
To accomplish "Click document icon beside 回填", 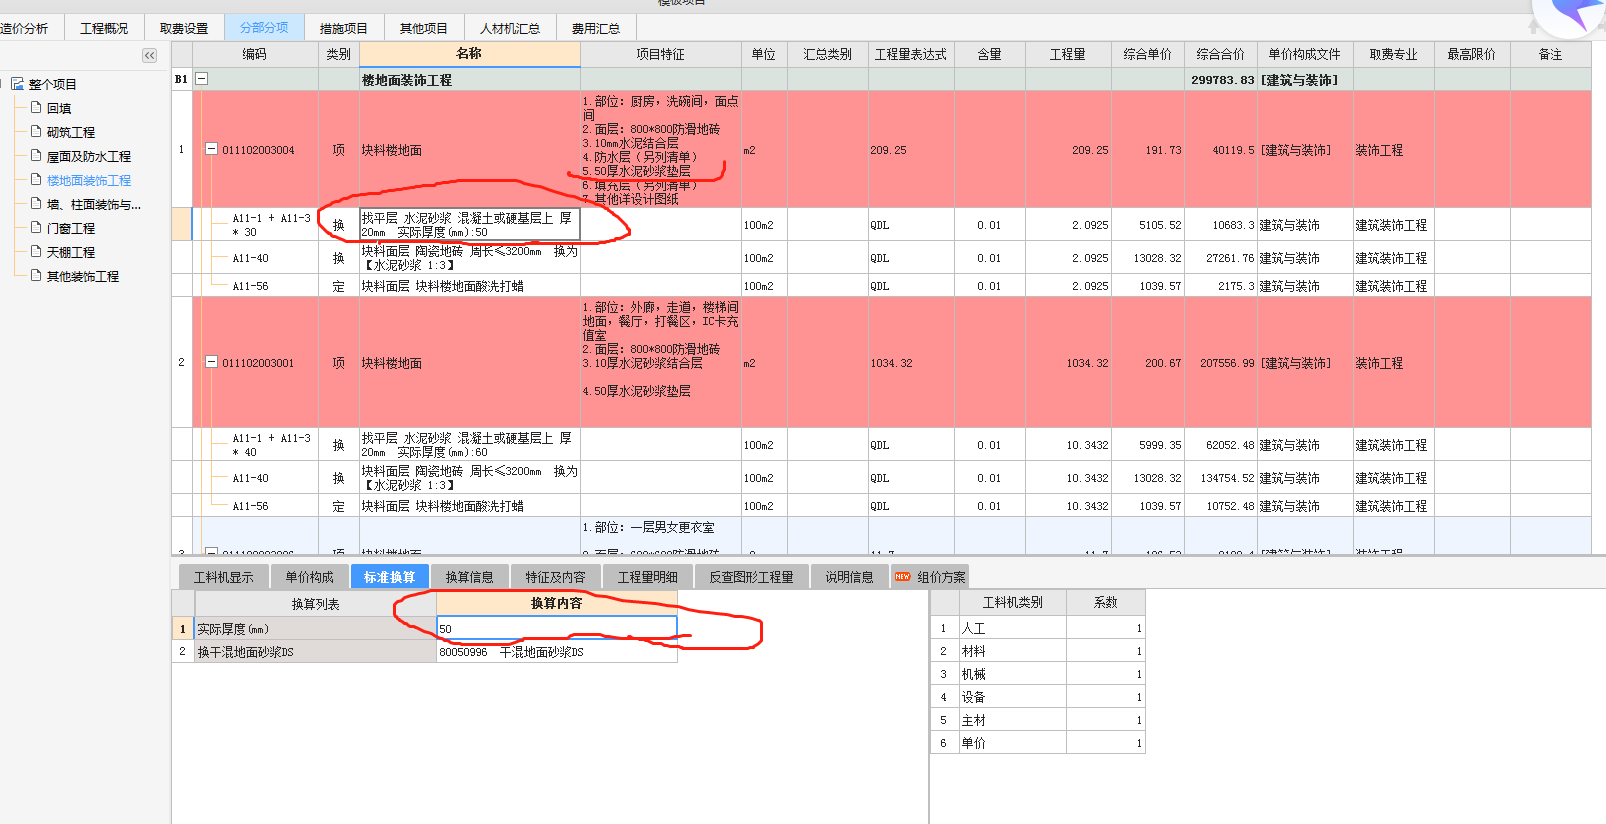I will pyautogui.click(x=36, y=107).
